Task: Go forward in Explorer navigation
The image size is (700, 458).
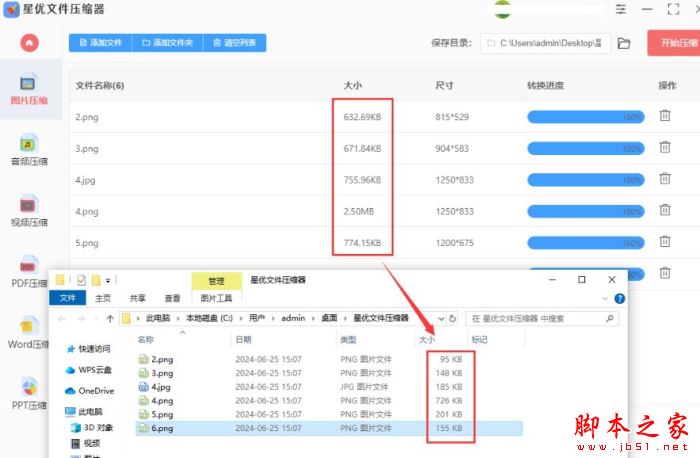Action: 81,319
